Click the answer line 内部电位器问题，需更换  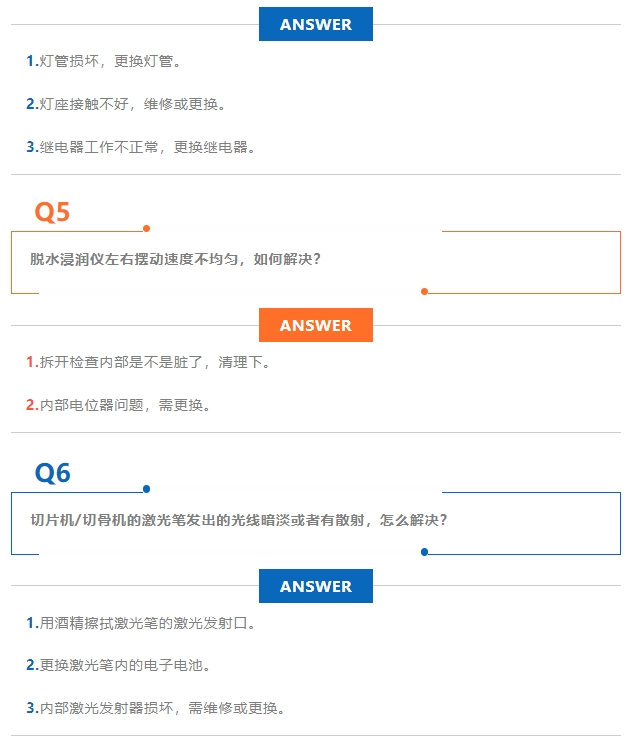point(124,405)
